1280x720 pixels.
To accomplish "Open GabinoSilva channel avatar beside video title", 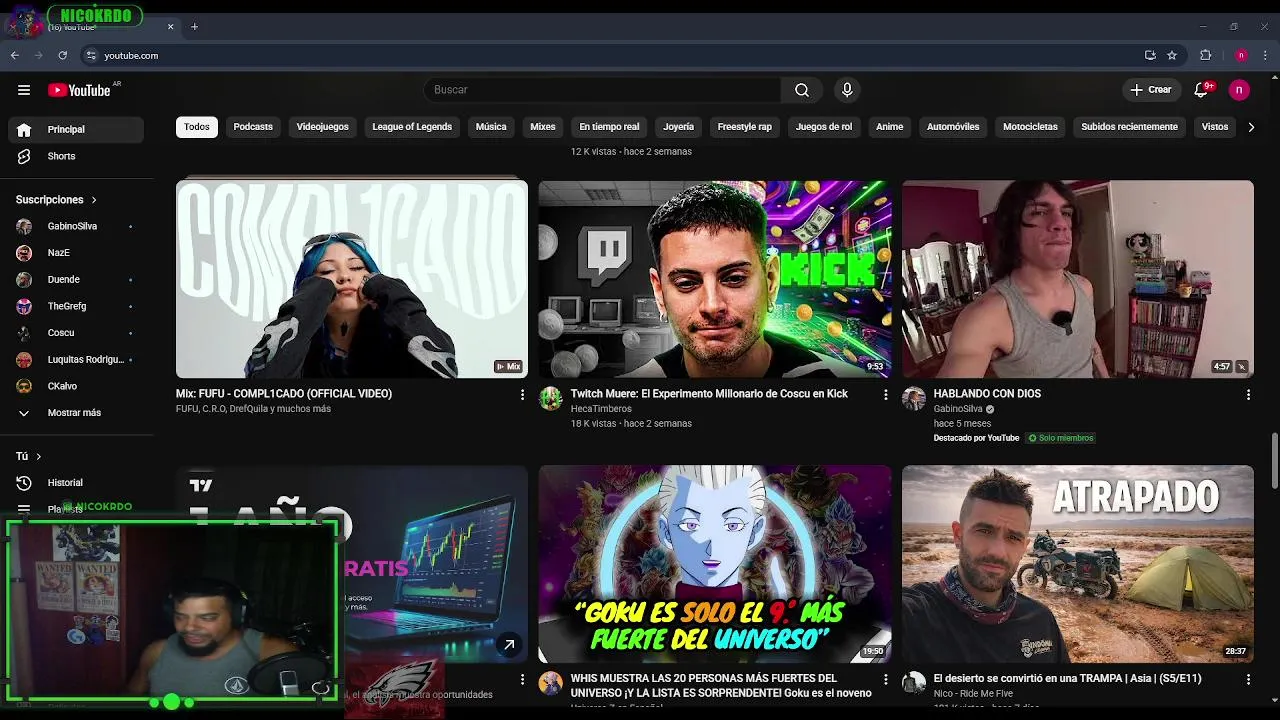I will pyautogui.click(x=914, y=399).
